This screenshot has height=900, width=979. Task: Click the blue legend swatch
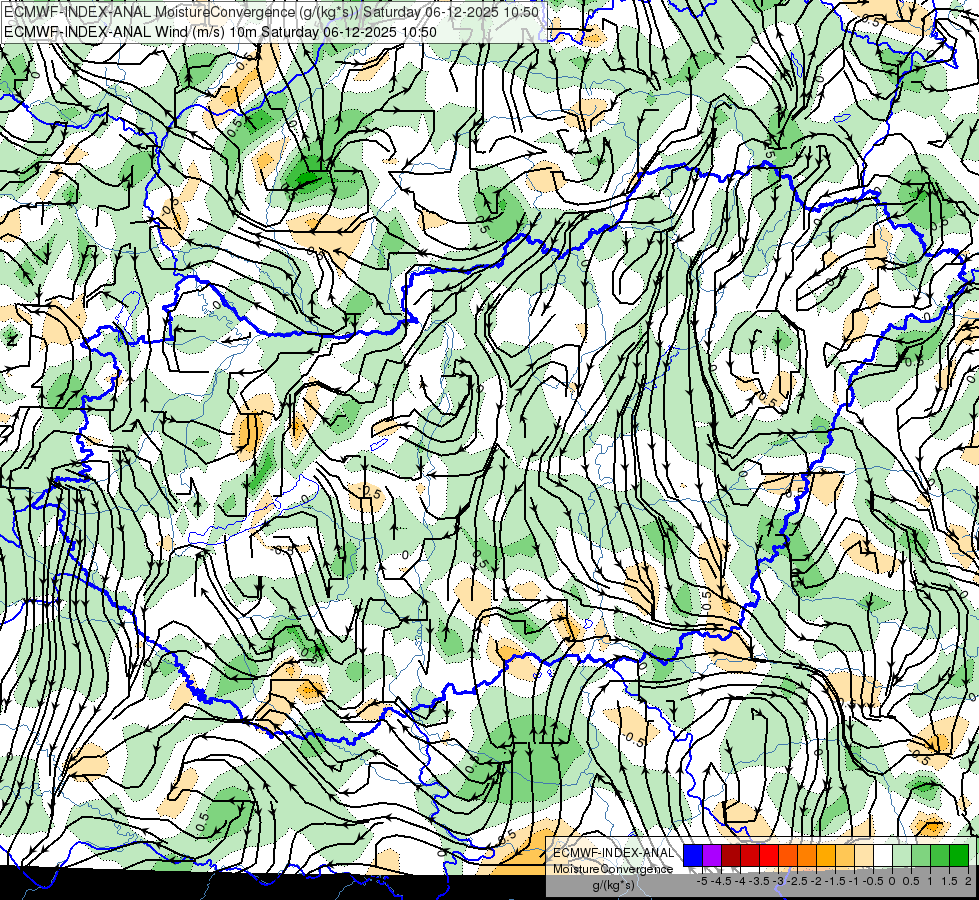point(693,855)
